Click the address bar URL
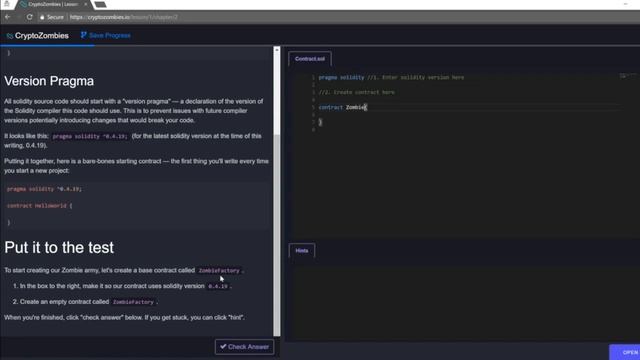The height and width of the screenshot is (360, 640). (124, 17)
